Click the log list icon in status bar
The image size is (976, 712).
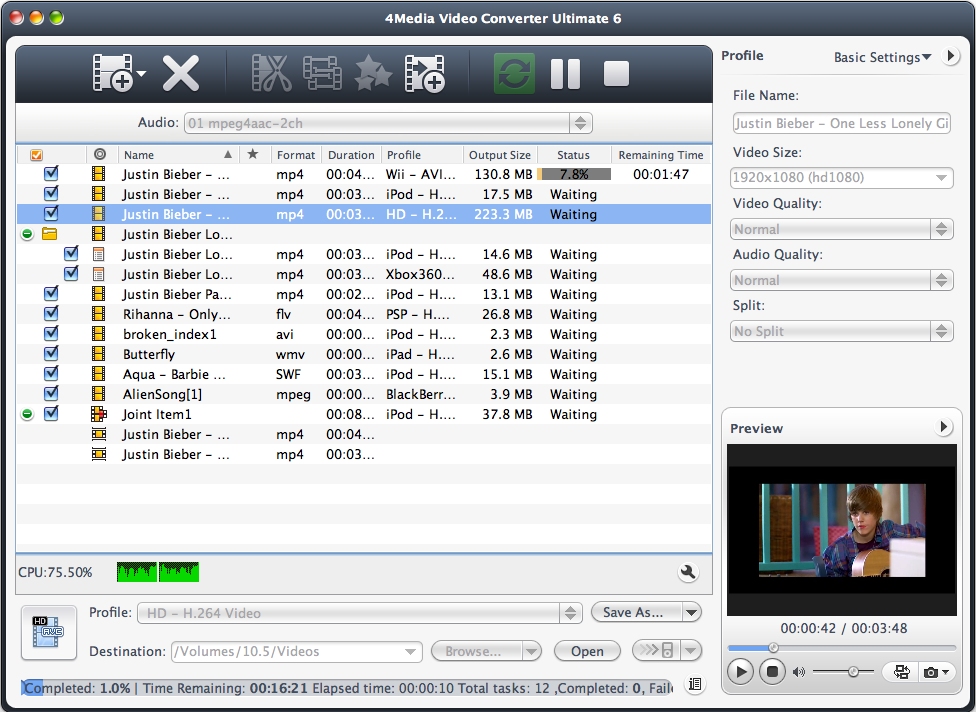695,685
